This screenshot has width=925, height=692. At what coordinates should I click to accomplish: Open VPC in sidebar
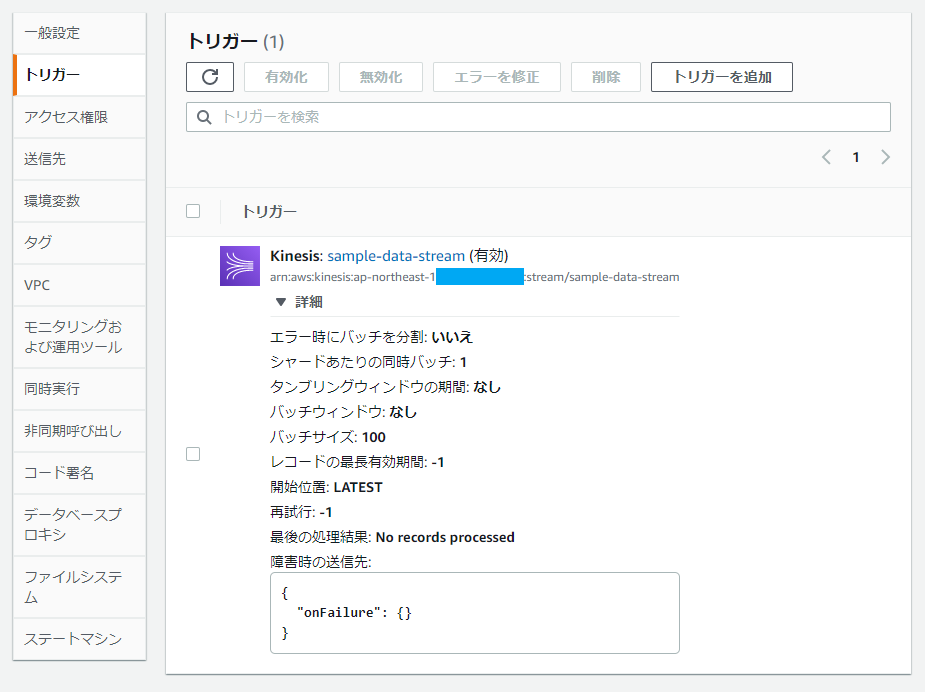pyautogui.click(x=79, y=285)
